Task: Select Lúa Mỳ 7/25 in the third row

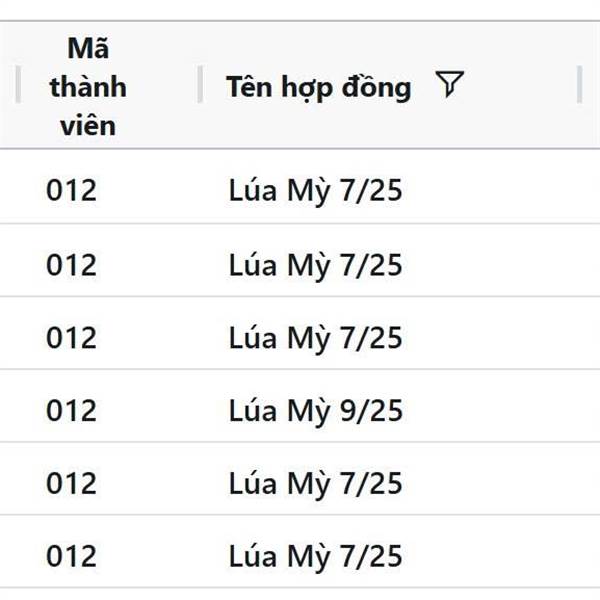Action: pyautogui.click(x=315, y=338)
